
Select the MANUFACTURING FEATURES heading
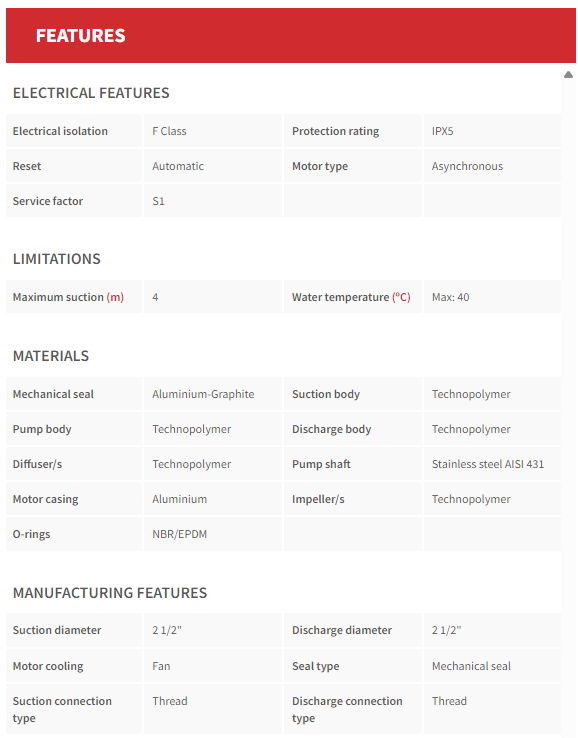110,593
